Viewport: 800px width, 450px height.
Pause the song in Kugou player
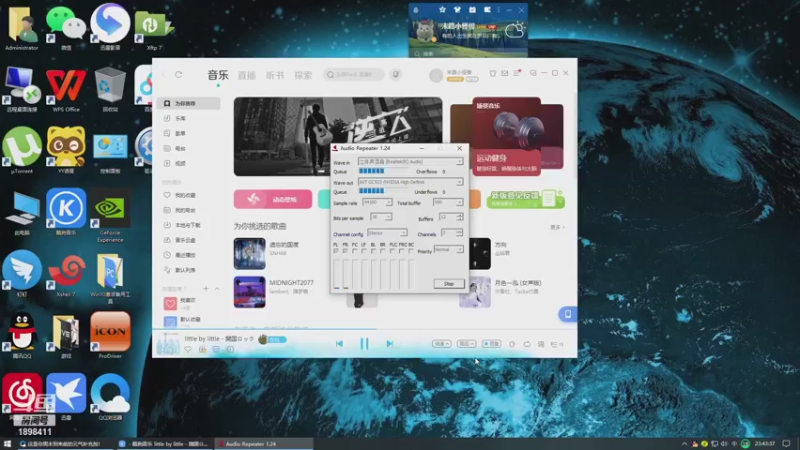tap(364, 343)
